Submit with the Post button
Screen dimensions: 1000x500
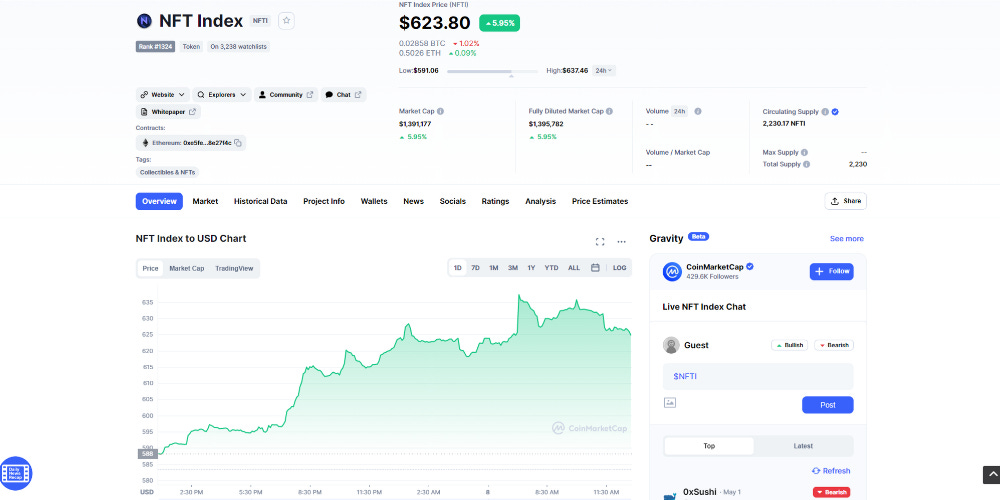click(828, 405)
